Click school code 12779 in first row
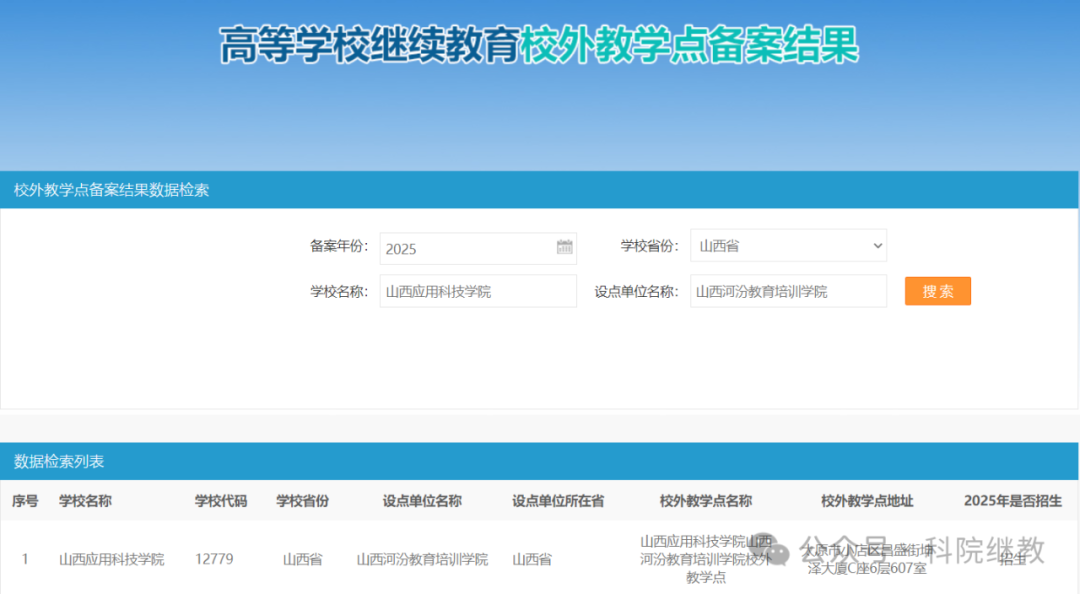 pyautogui.click(x=214, y=559)
